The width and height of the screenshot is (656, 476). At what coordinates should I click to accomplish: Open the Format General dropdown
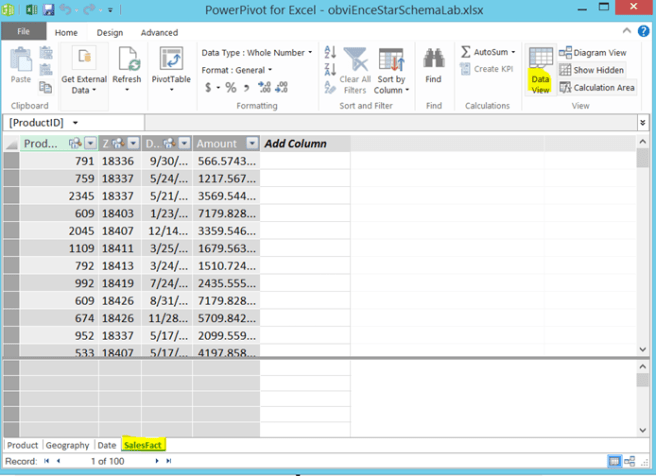click(236, 70)
